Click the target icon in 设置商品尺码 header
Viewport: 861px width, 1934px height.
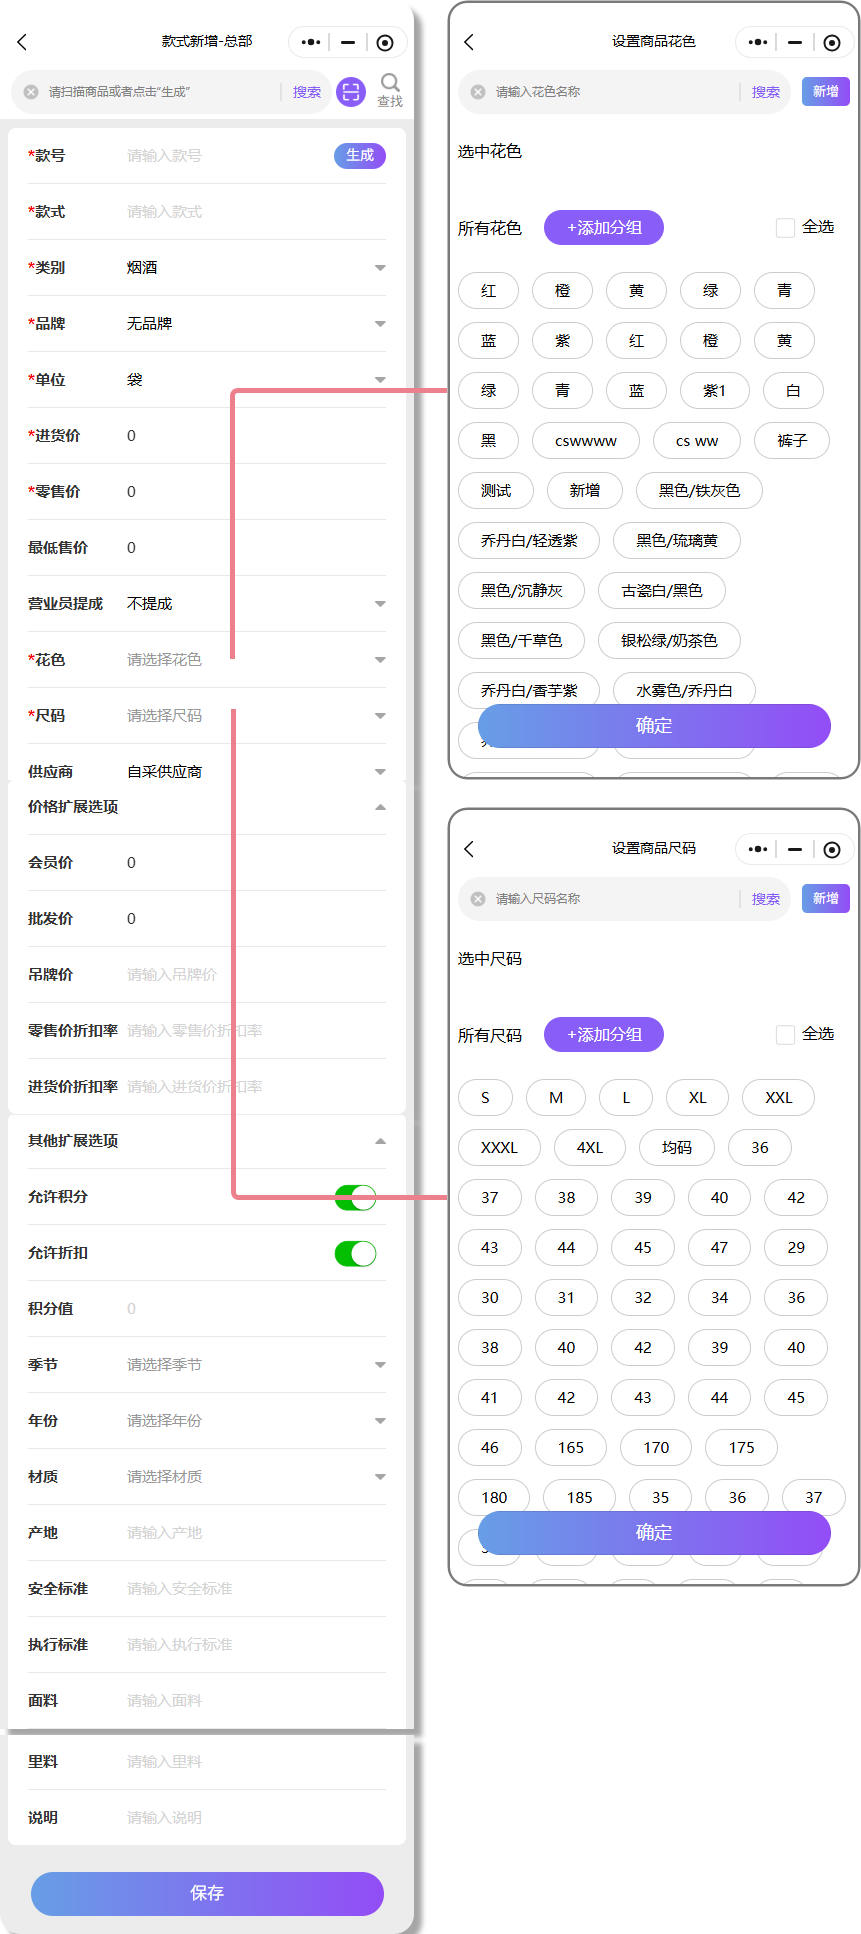832,849
